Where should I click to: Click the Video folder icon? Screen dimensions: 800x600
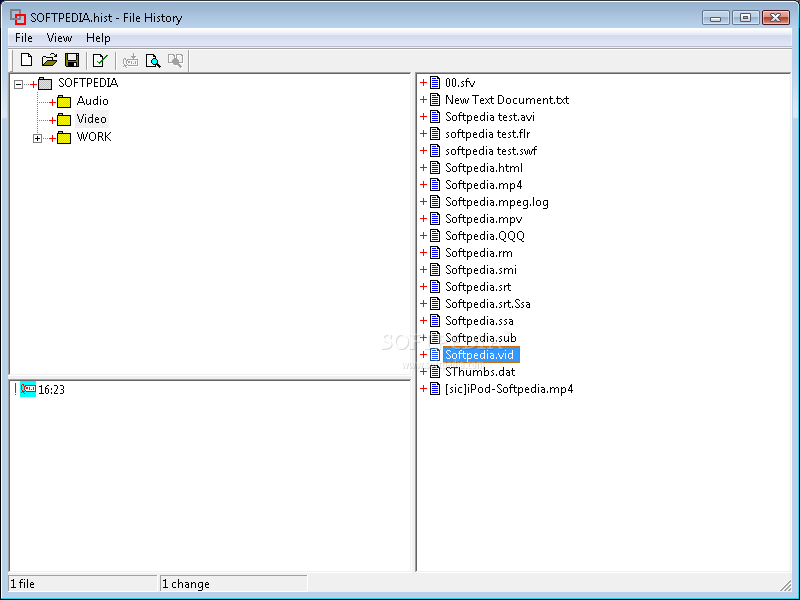[64, 120]
